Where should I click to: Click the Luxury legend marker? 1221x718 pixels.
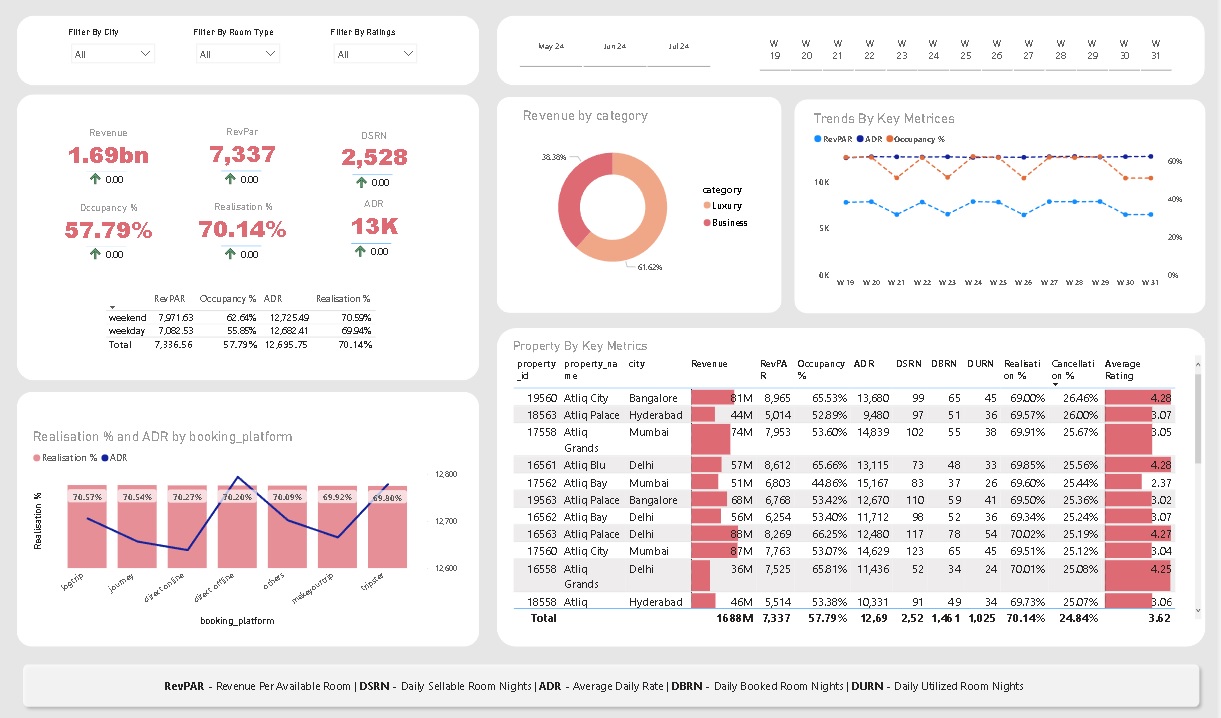point(706,206)
